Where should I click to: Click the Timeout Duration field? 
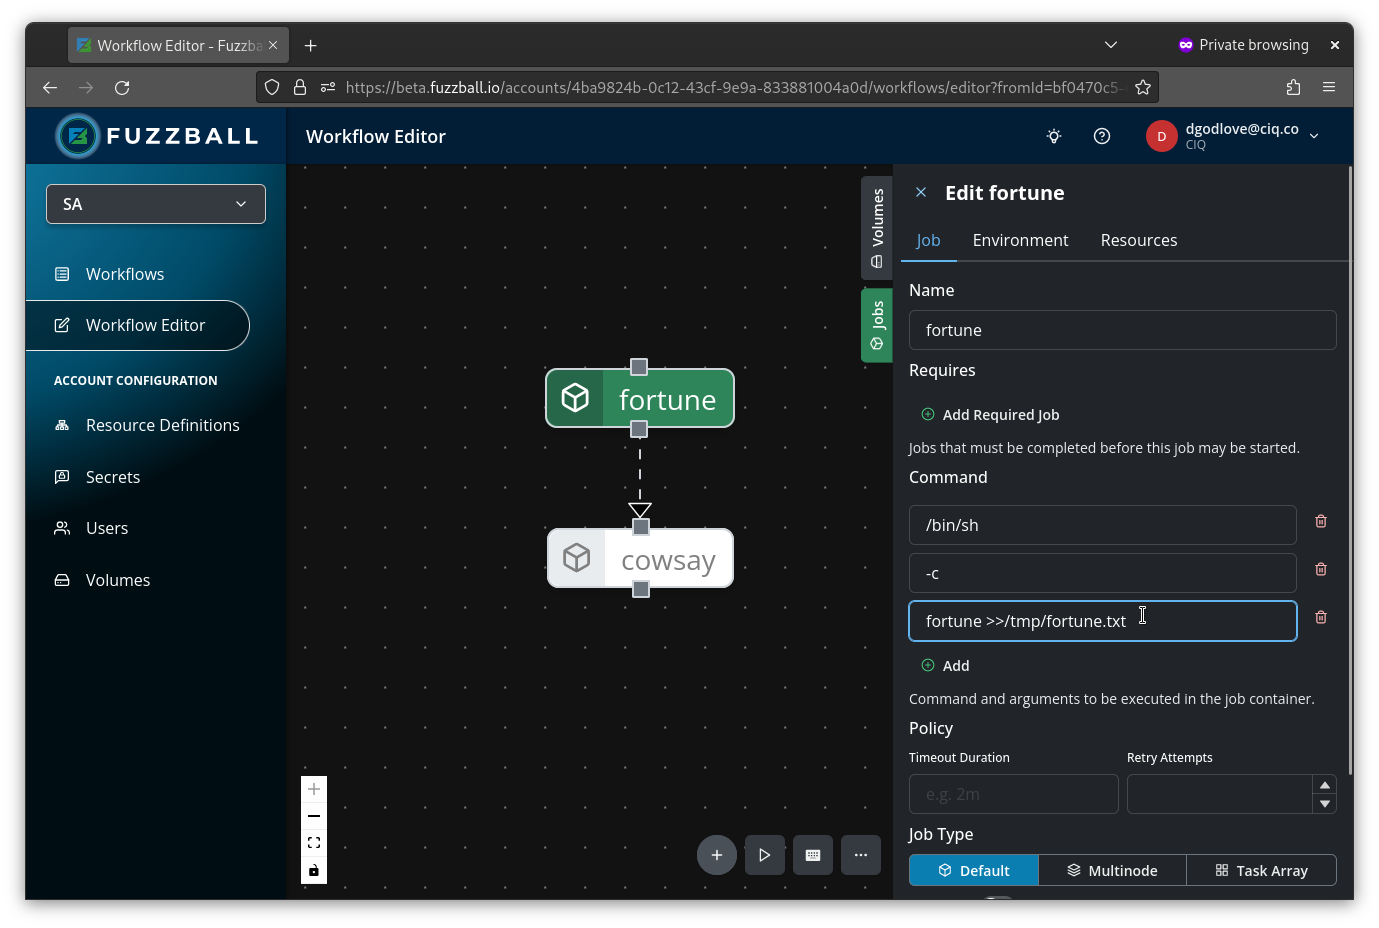(x=1013, y=794)
